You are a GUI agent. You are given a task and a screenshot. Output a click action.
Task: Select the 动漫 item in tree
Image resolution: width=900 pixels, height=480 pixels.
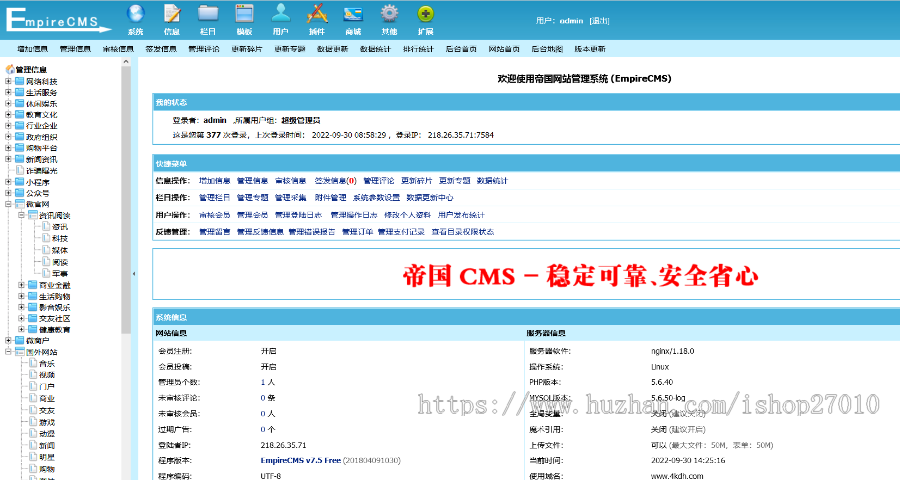(47, 433)
